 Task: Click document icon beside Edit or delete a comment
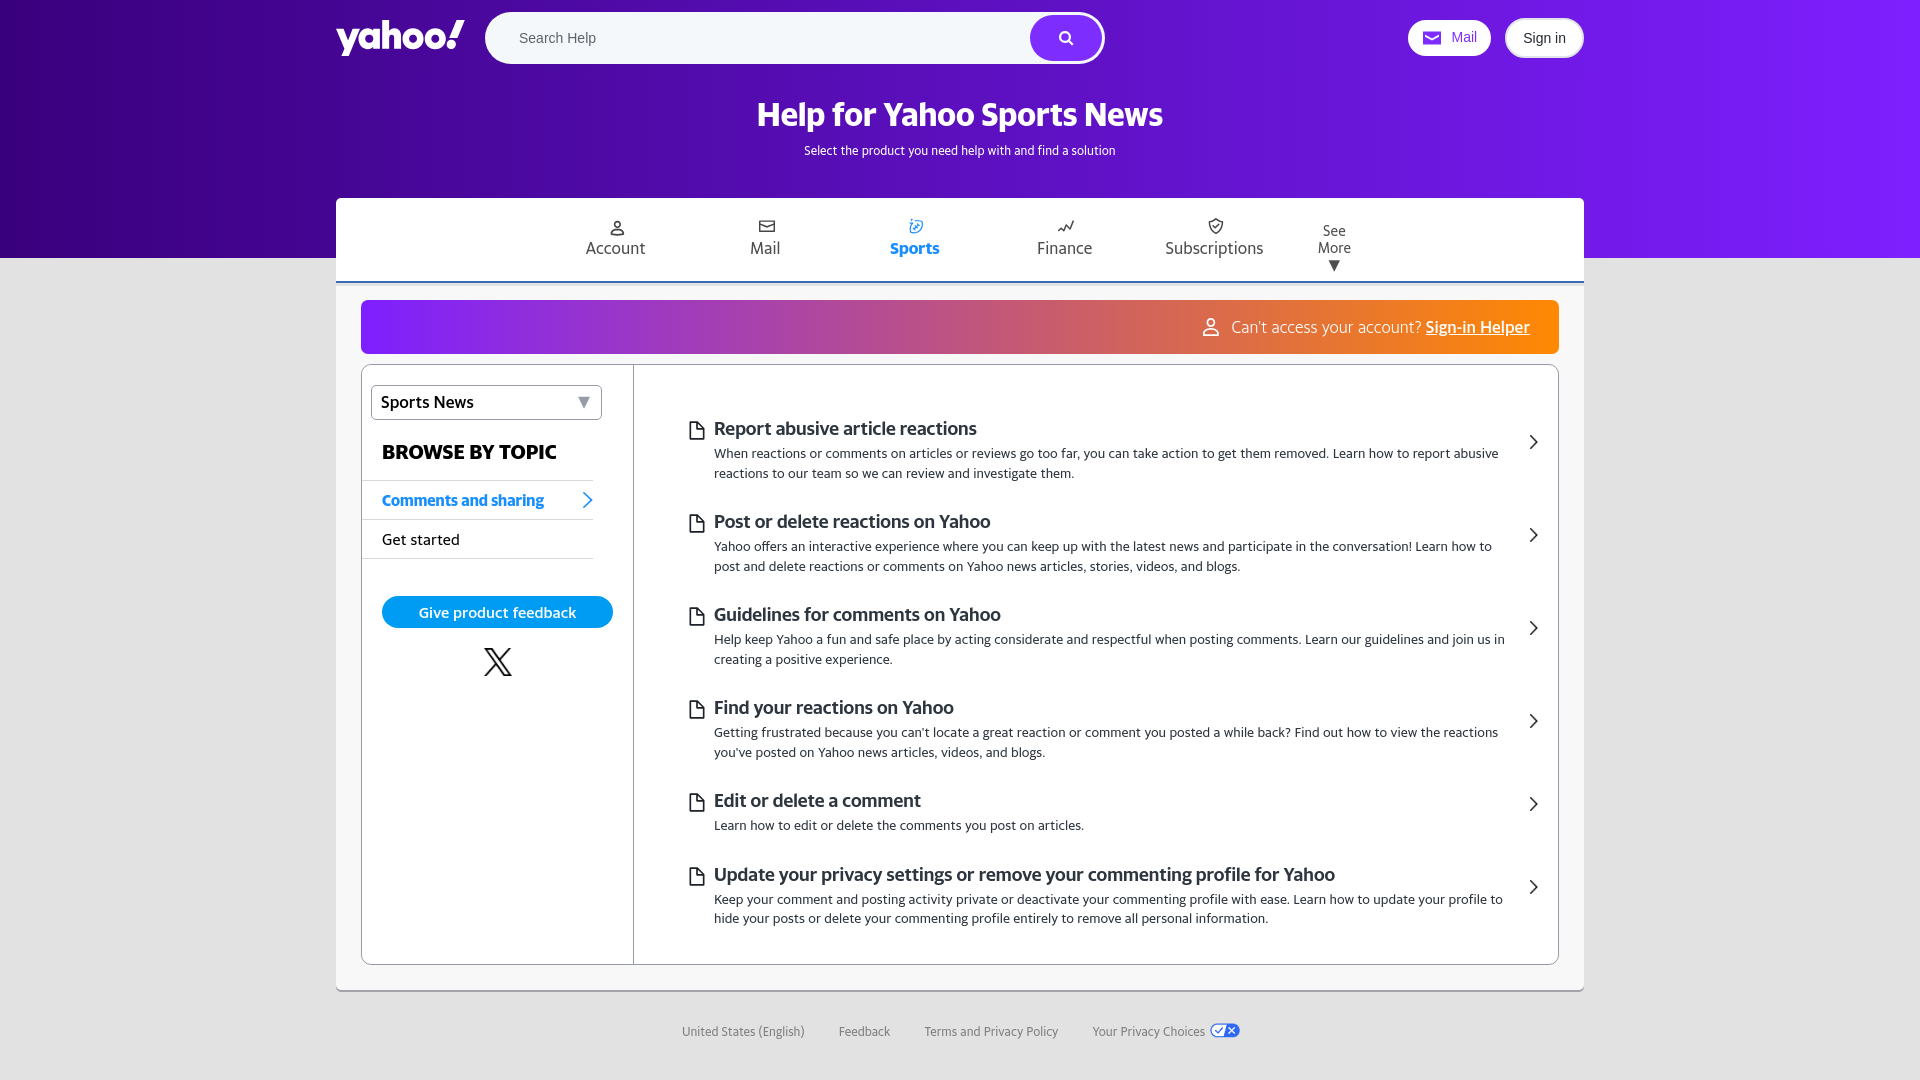pos(697,803)
